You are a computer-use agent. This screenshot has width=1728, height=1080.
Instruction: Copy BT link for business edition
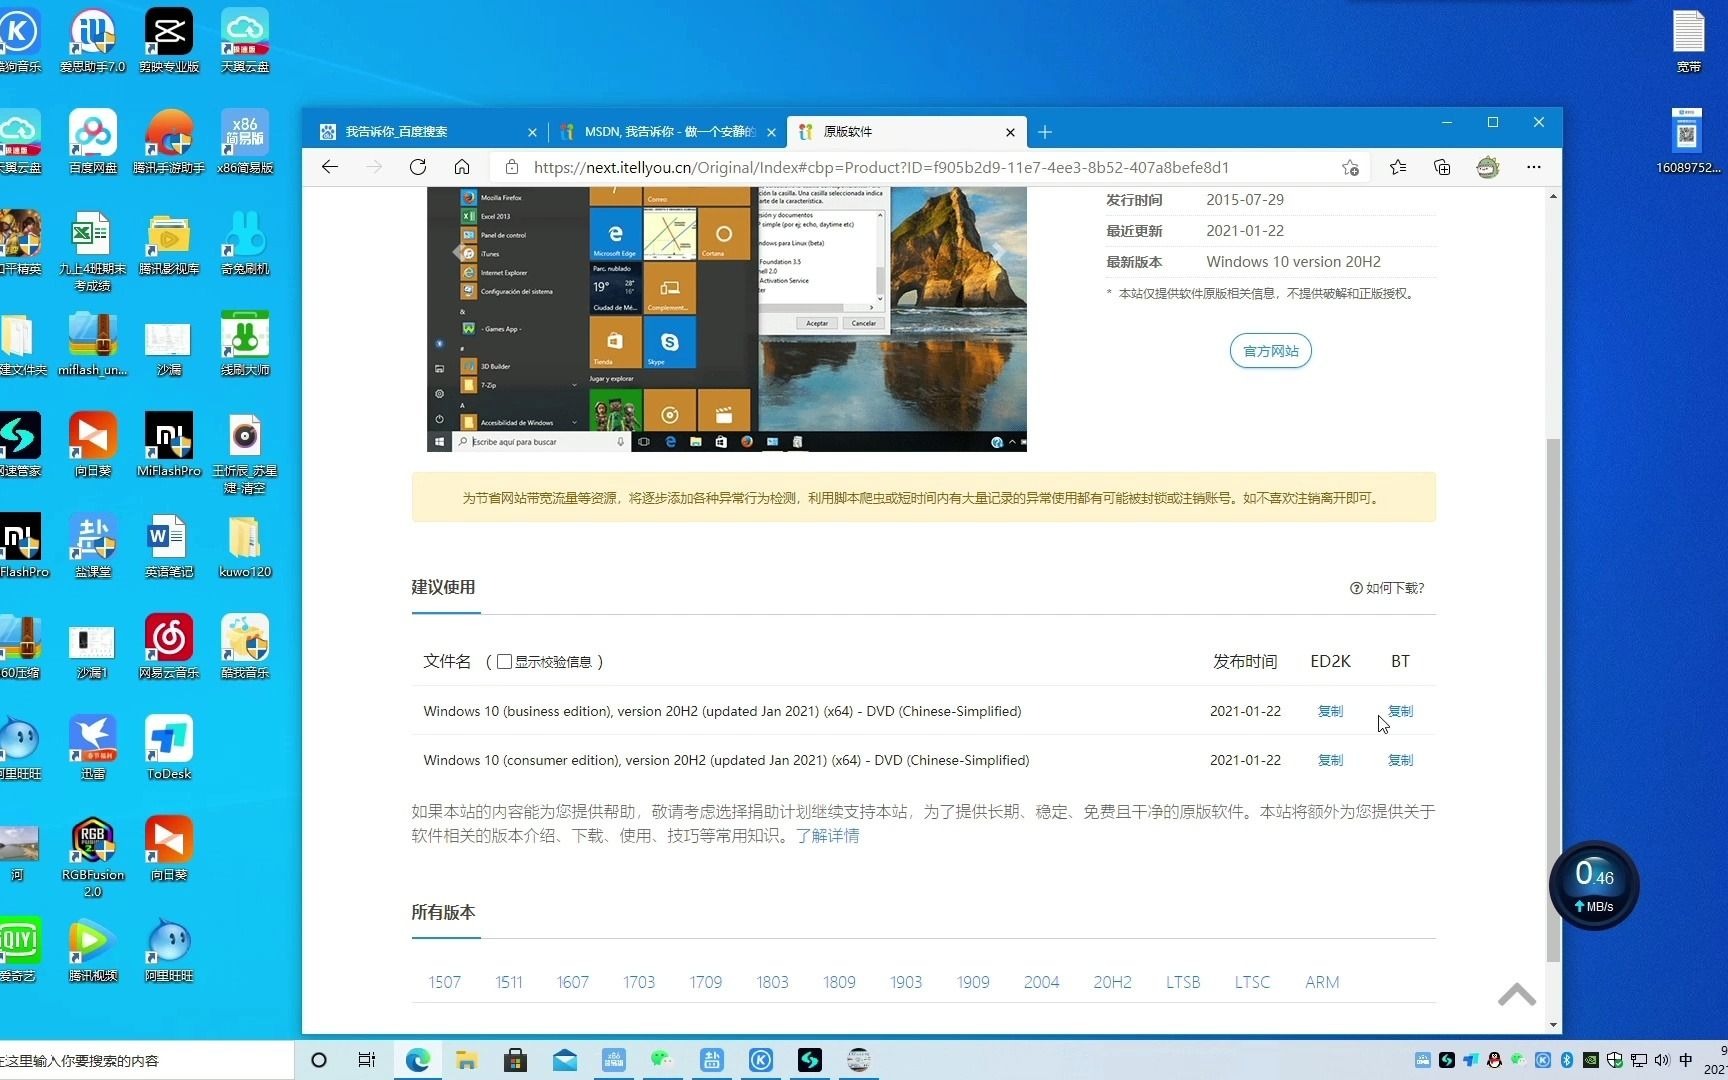coord(1400,711)
